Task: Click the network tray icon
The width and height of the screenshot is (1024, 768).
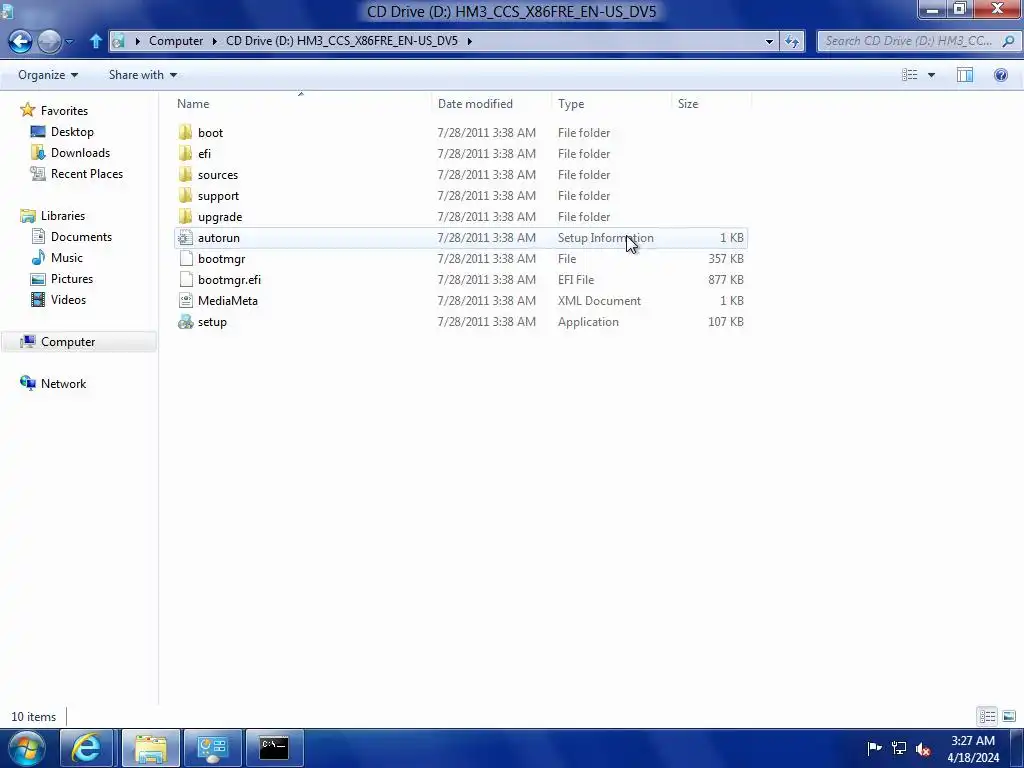Action: tap(899, 748)
